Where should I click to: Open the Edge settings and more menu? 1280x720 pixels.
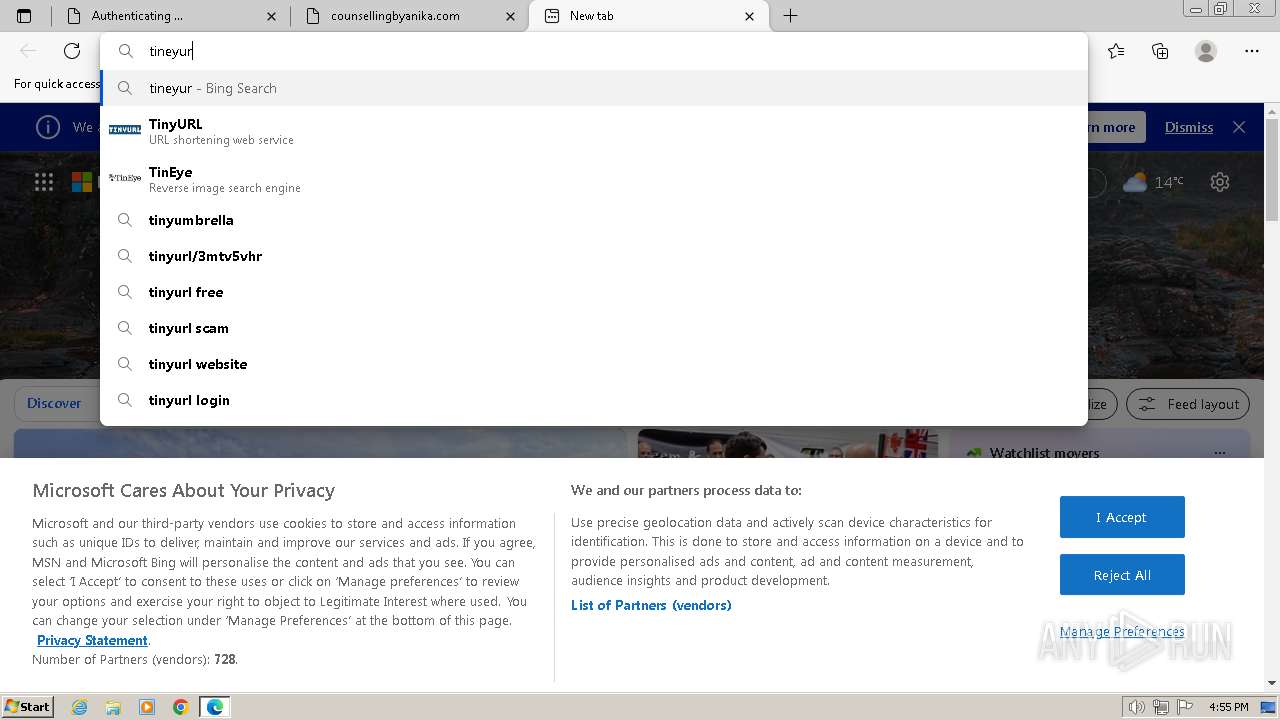click(x=1252, y=51)
